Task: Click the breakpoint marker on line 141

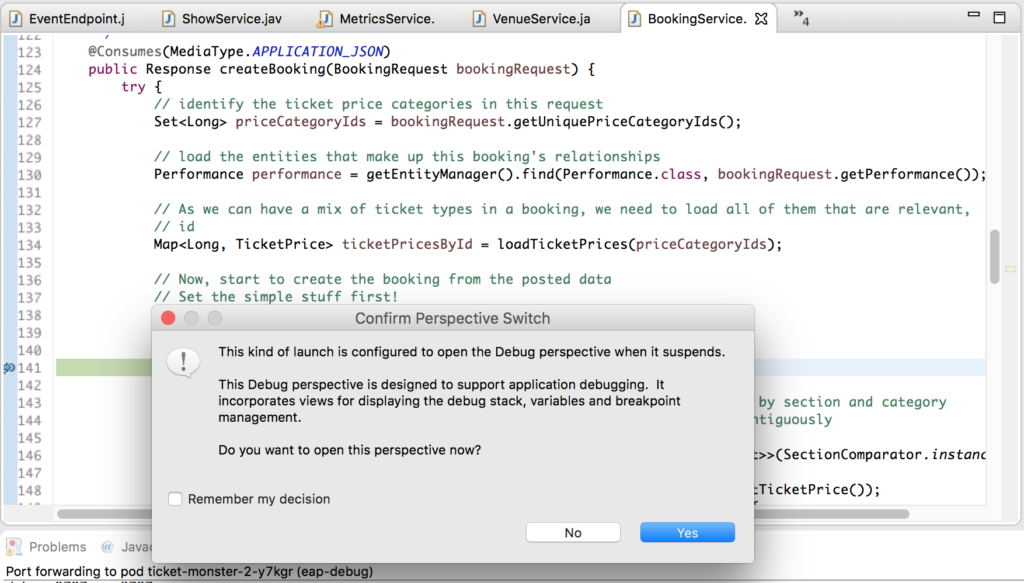Action: click(9, 368)
